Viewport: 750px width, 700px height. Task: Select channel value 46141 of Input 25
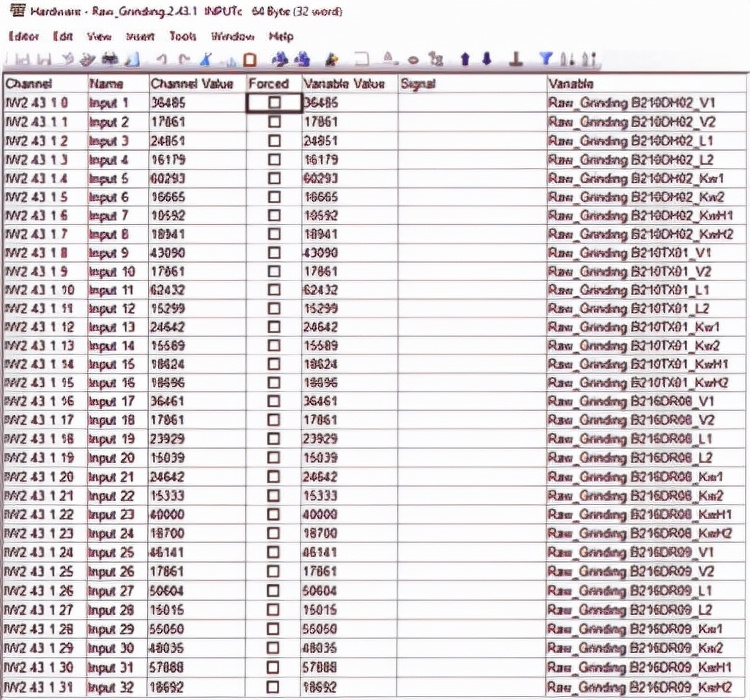click(x=198, y=552)
